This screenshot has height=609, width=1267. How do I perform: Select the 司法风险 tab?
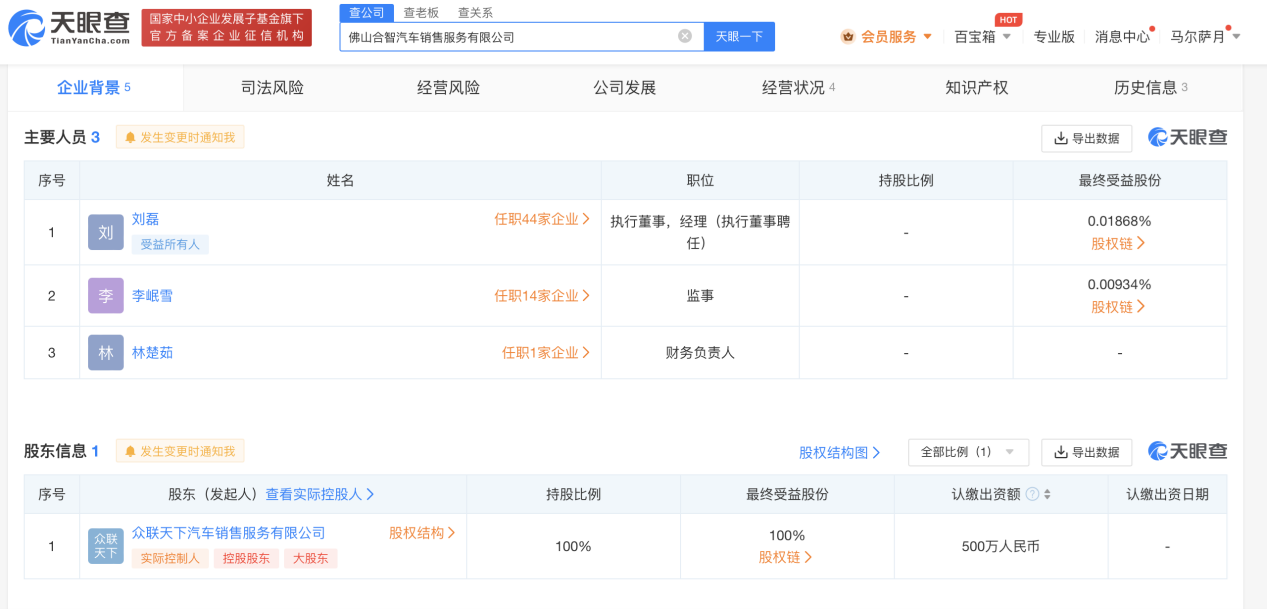tap(272, 88)
